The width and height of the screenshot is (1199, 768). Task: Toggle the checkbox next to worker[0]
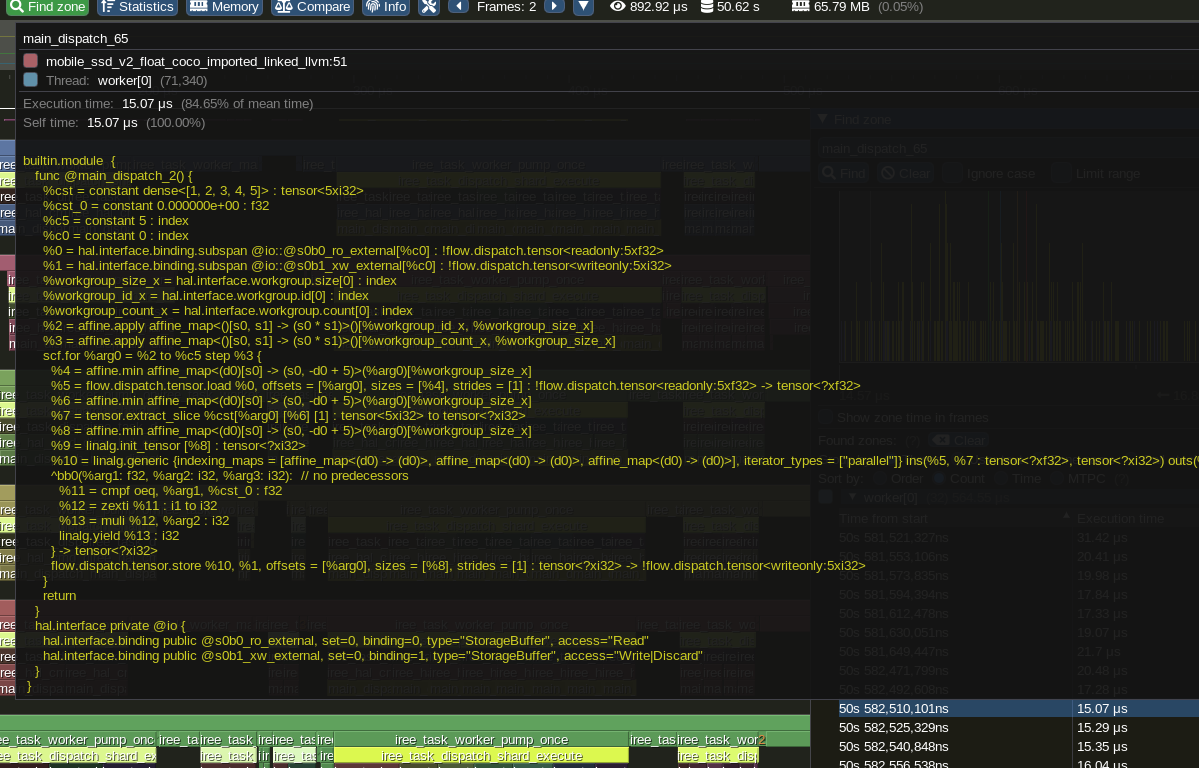click(x=826, y=497)
